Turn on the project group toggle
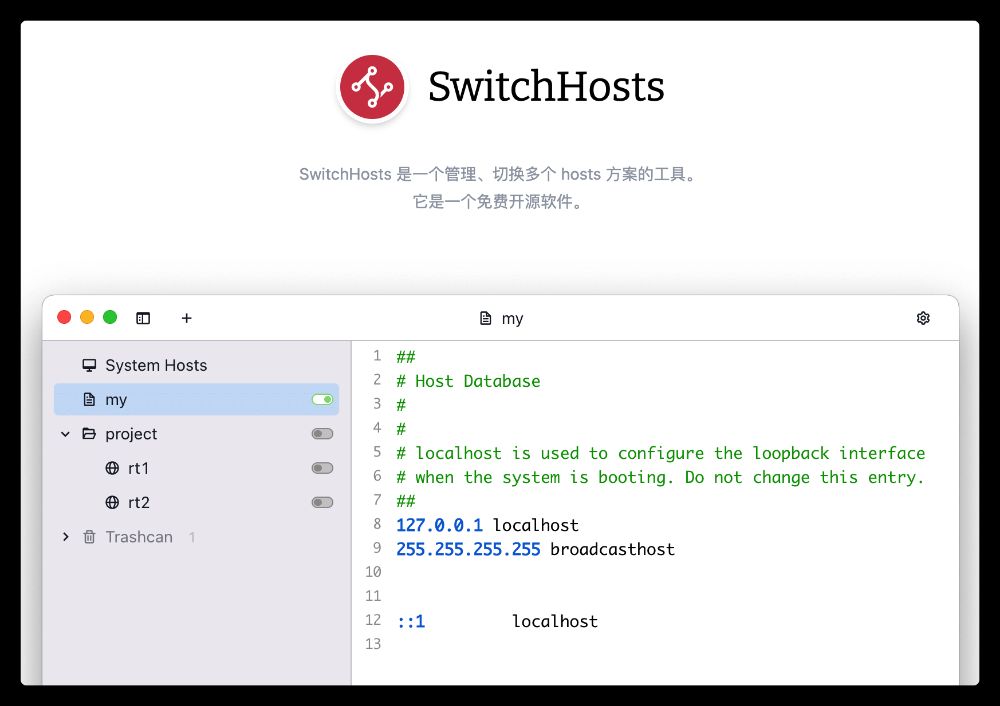 (320, 434)
